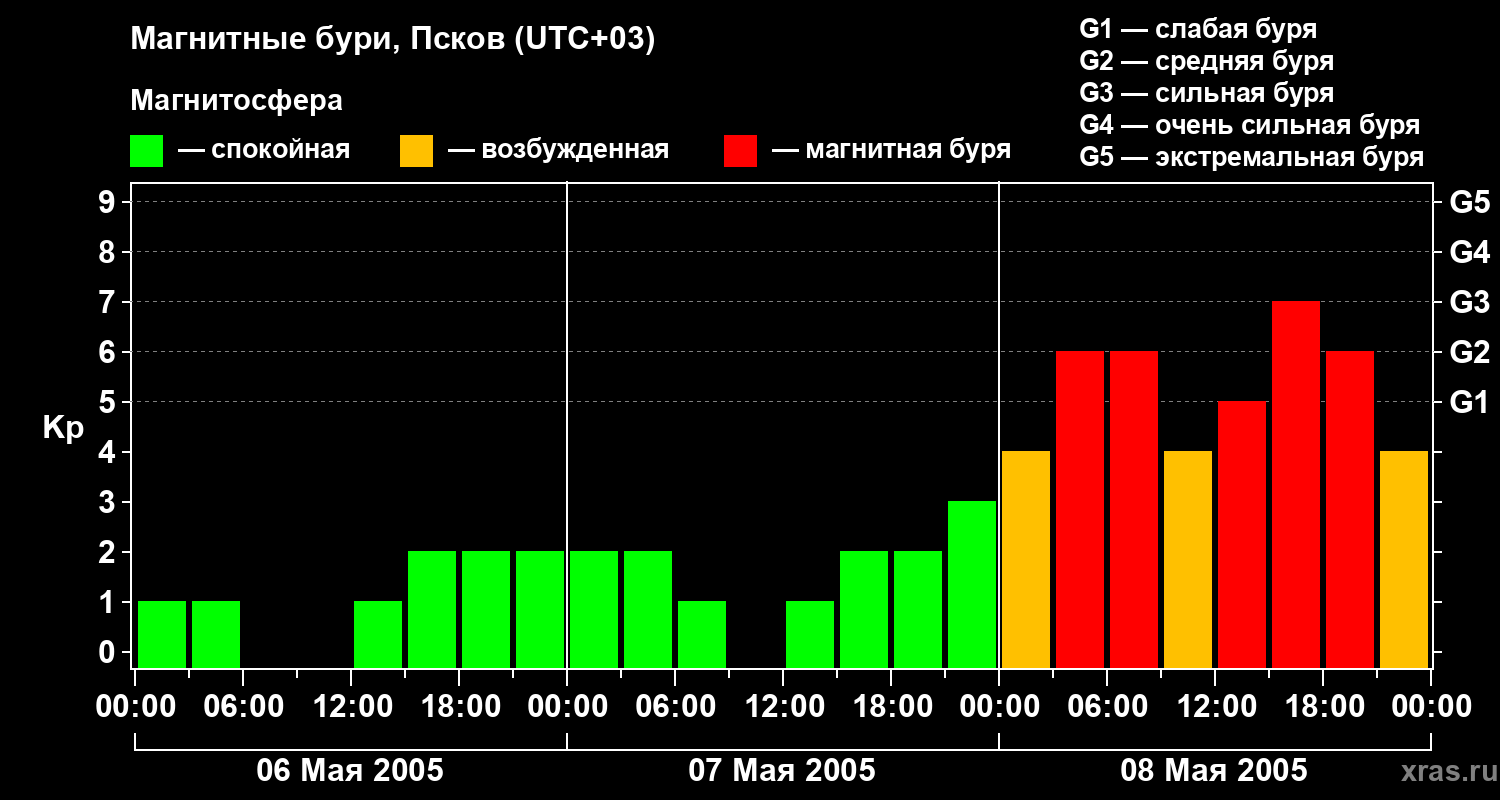Click the Kp axis value 3
This screenshot has width=1500, height=800.
pos(109,502)
